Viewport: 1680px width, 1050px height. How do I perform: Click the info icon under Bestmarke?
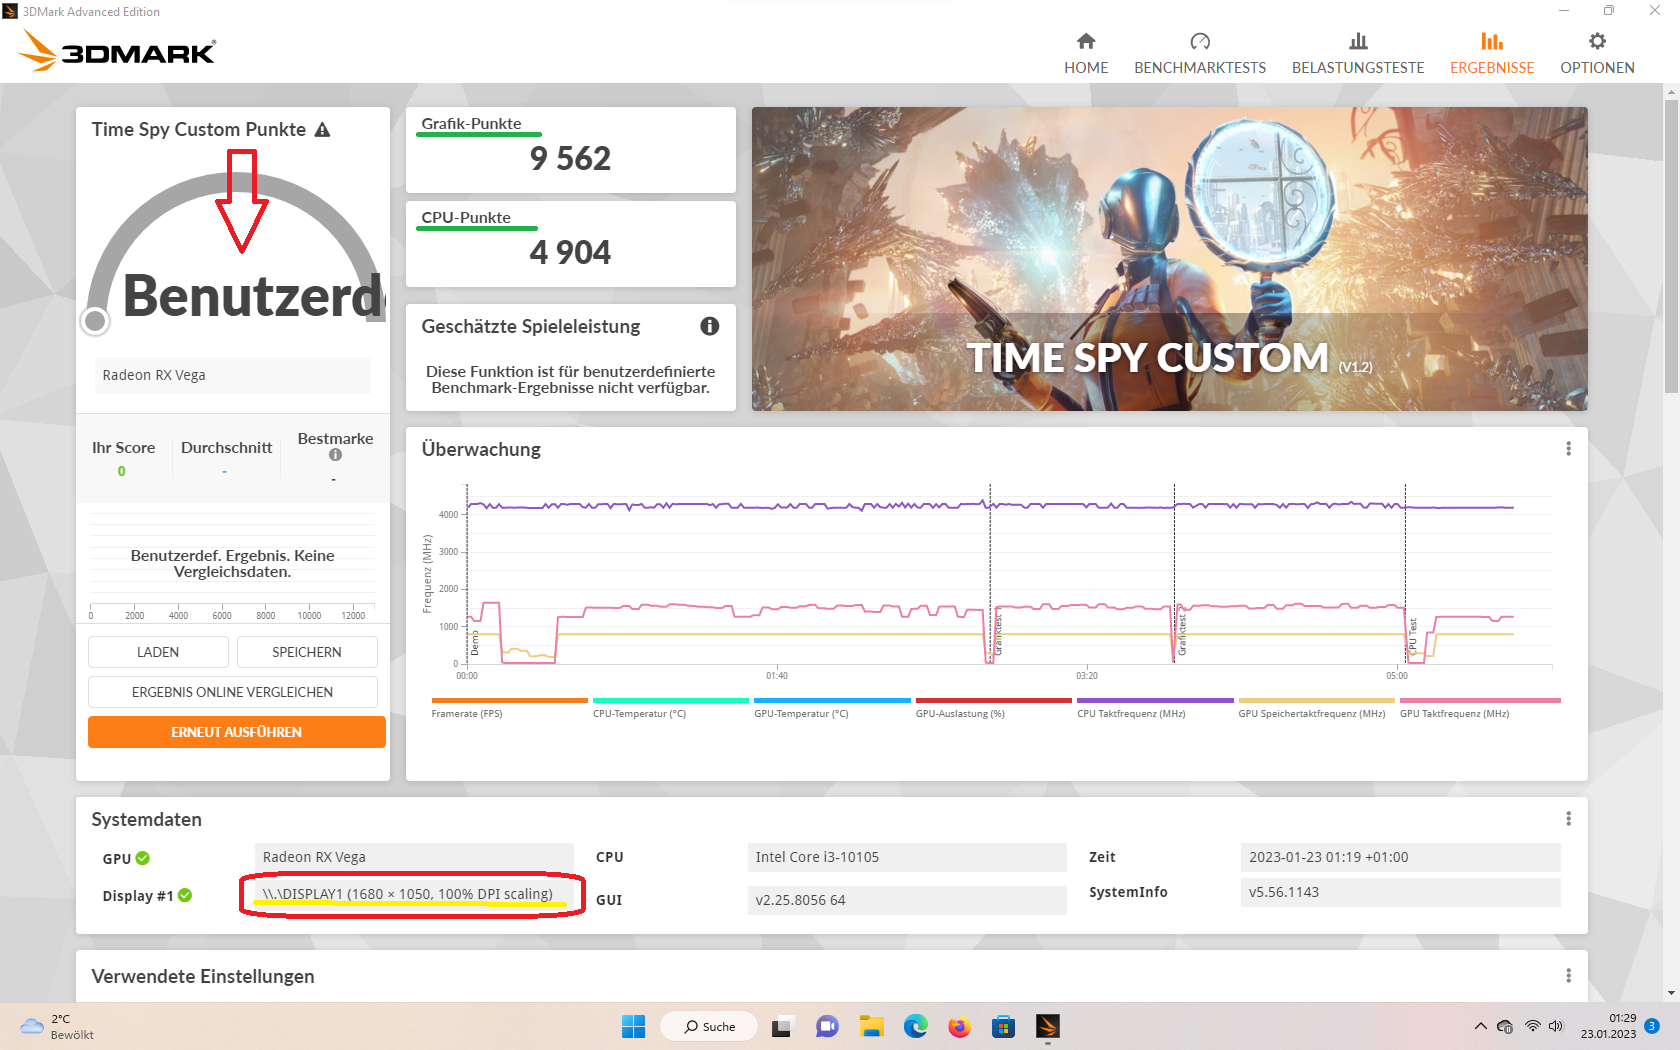(333, 455)
